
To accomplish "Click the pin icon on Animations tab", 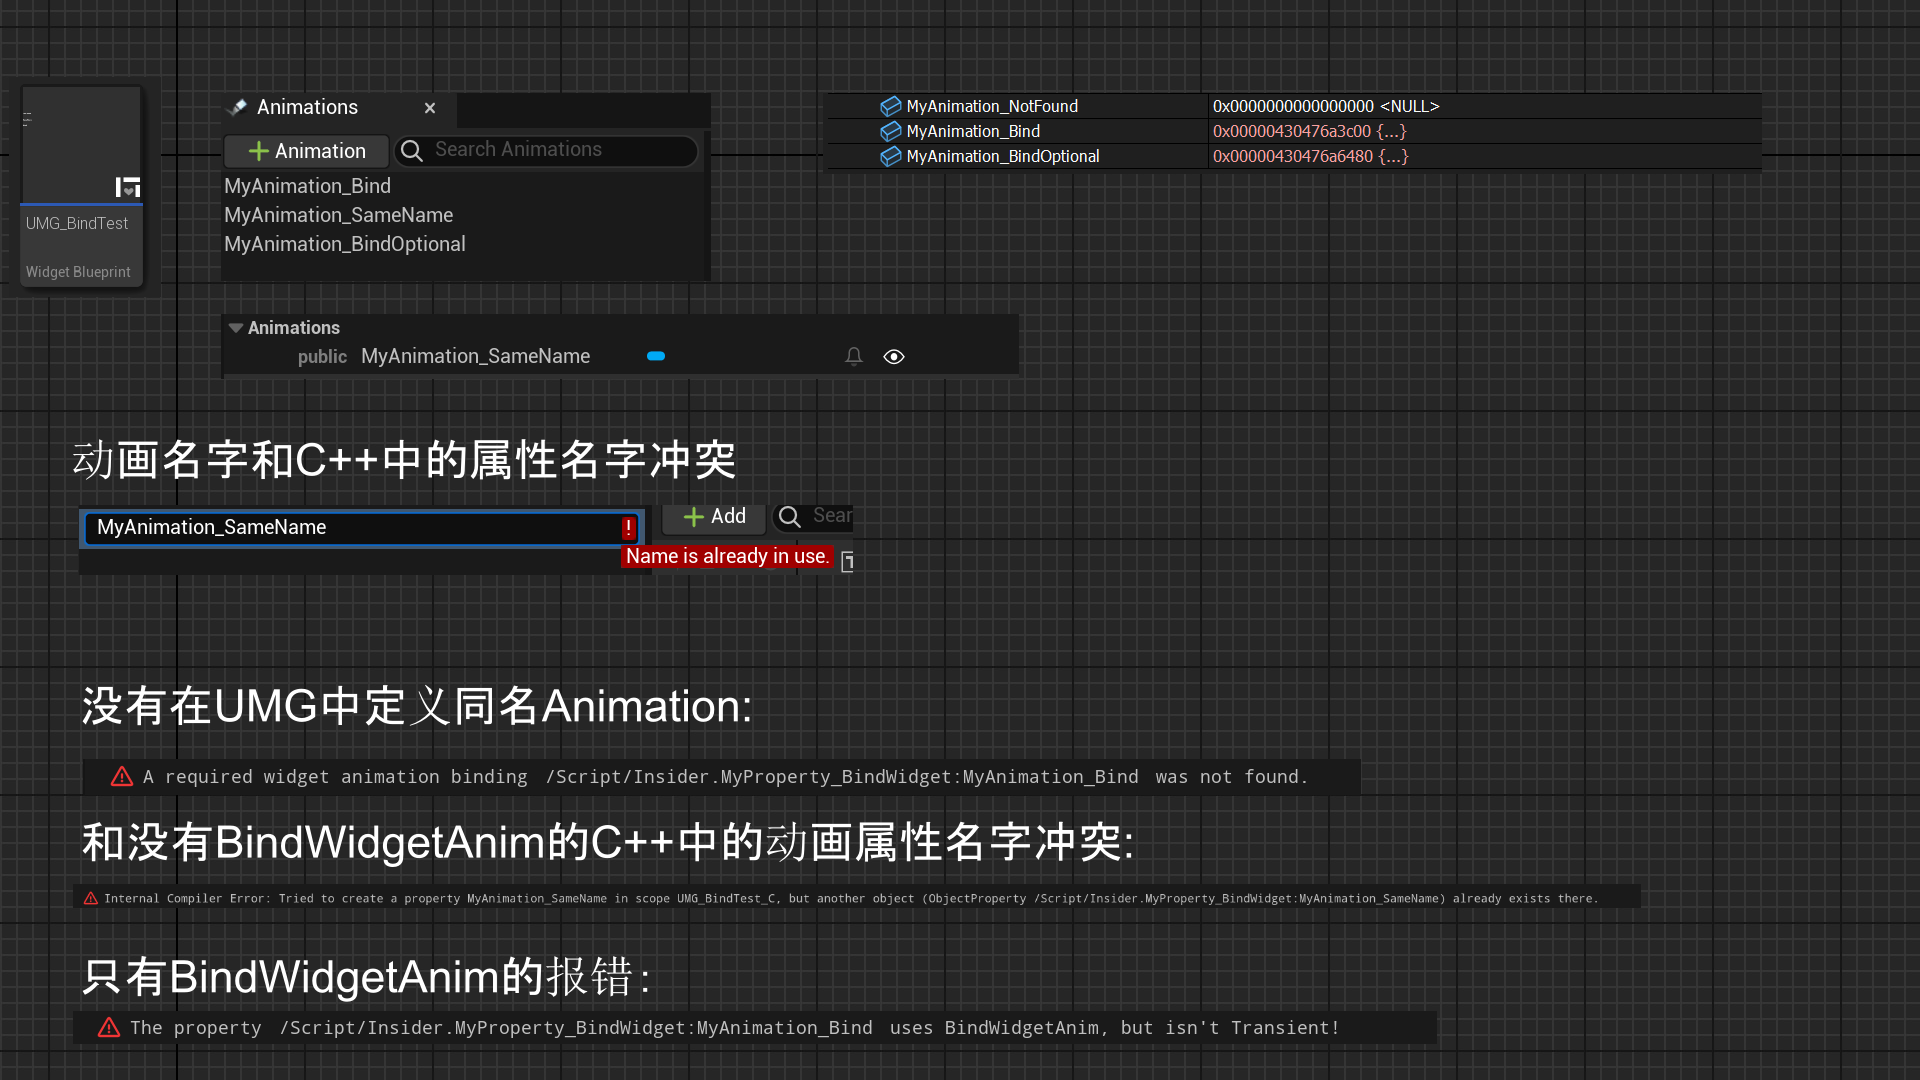I will (238, 107).
